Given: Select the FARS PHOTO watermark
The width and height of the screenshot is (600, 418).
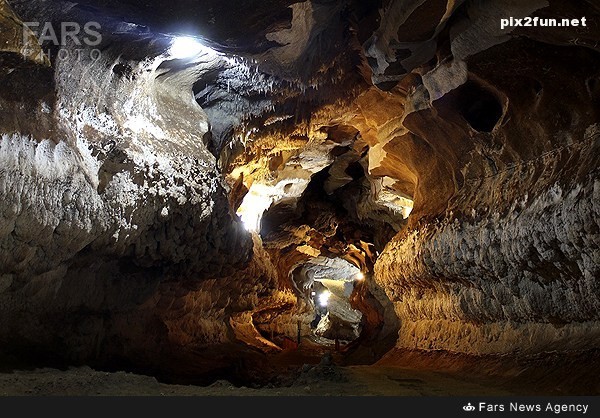Looking at the screenshot, I should 63,38.
